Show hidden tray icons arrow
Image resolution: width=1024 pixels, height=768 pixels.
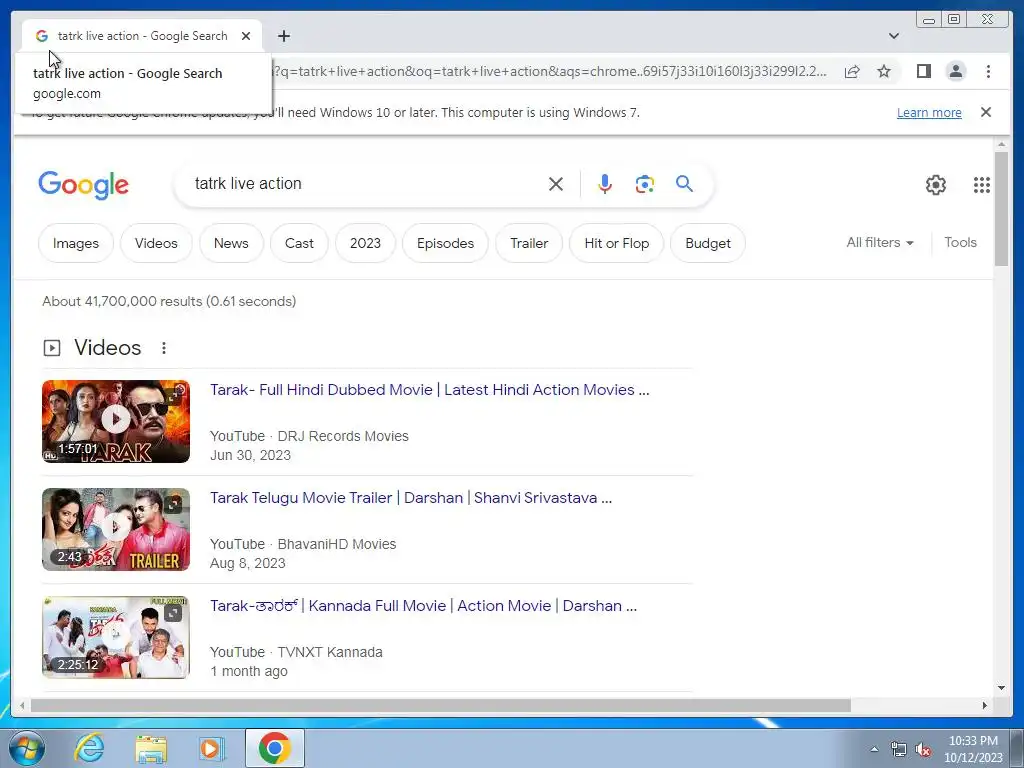click(x=874, y=750)
